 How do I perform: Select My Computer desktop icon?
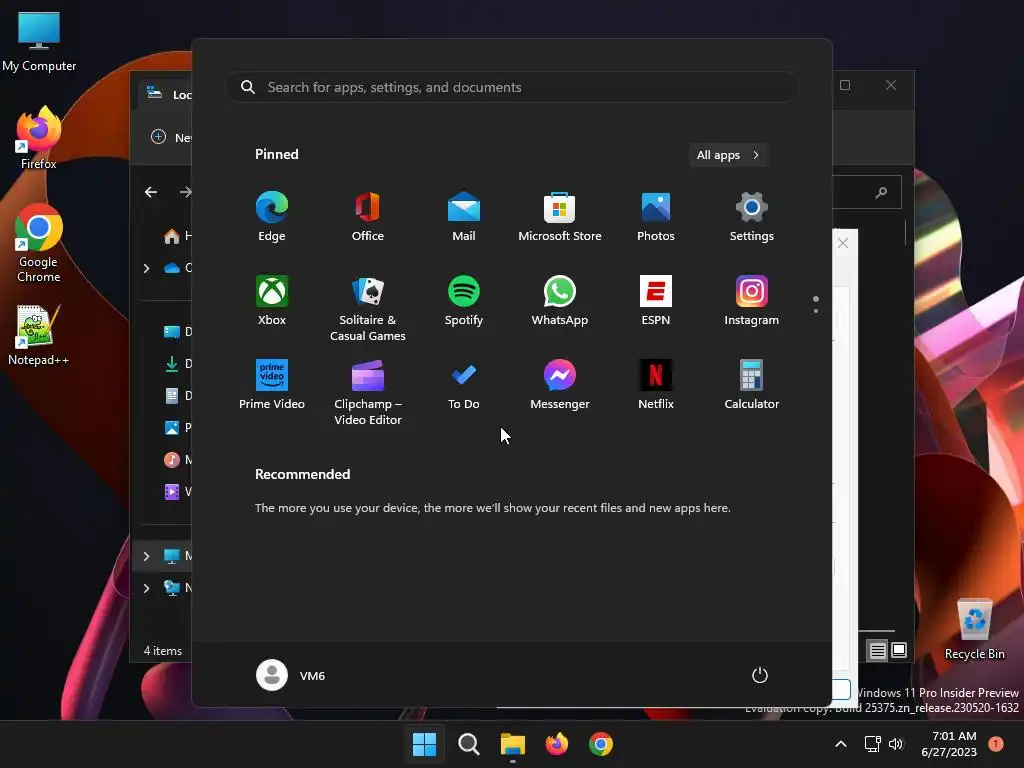[39, 42]
